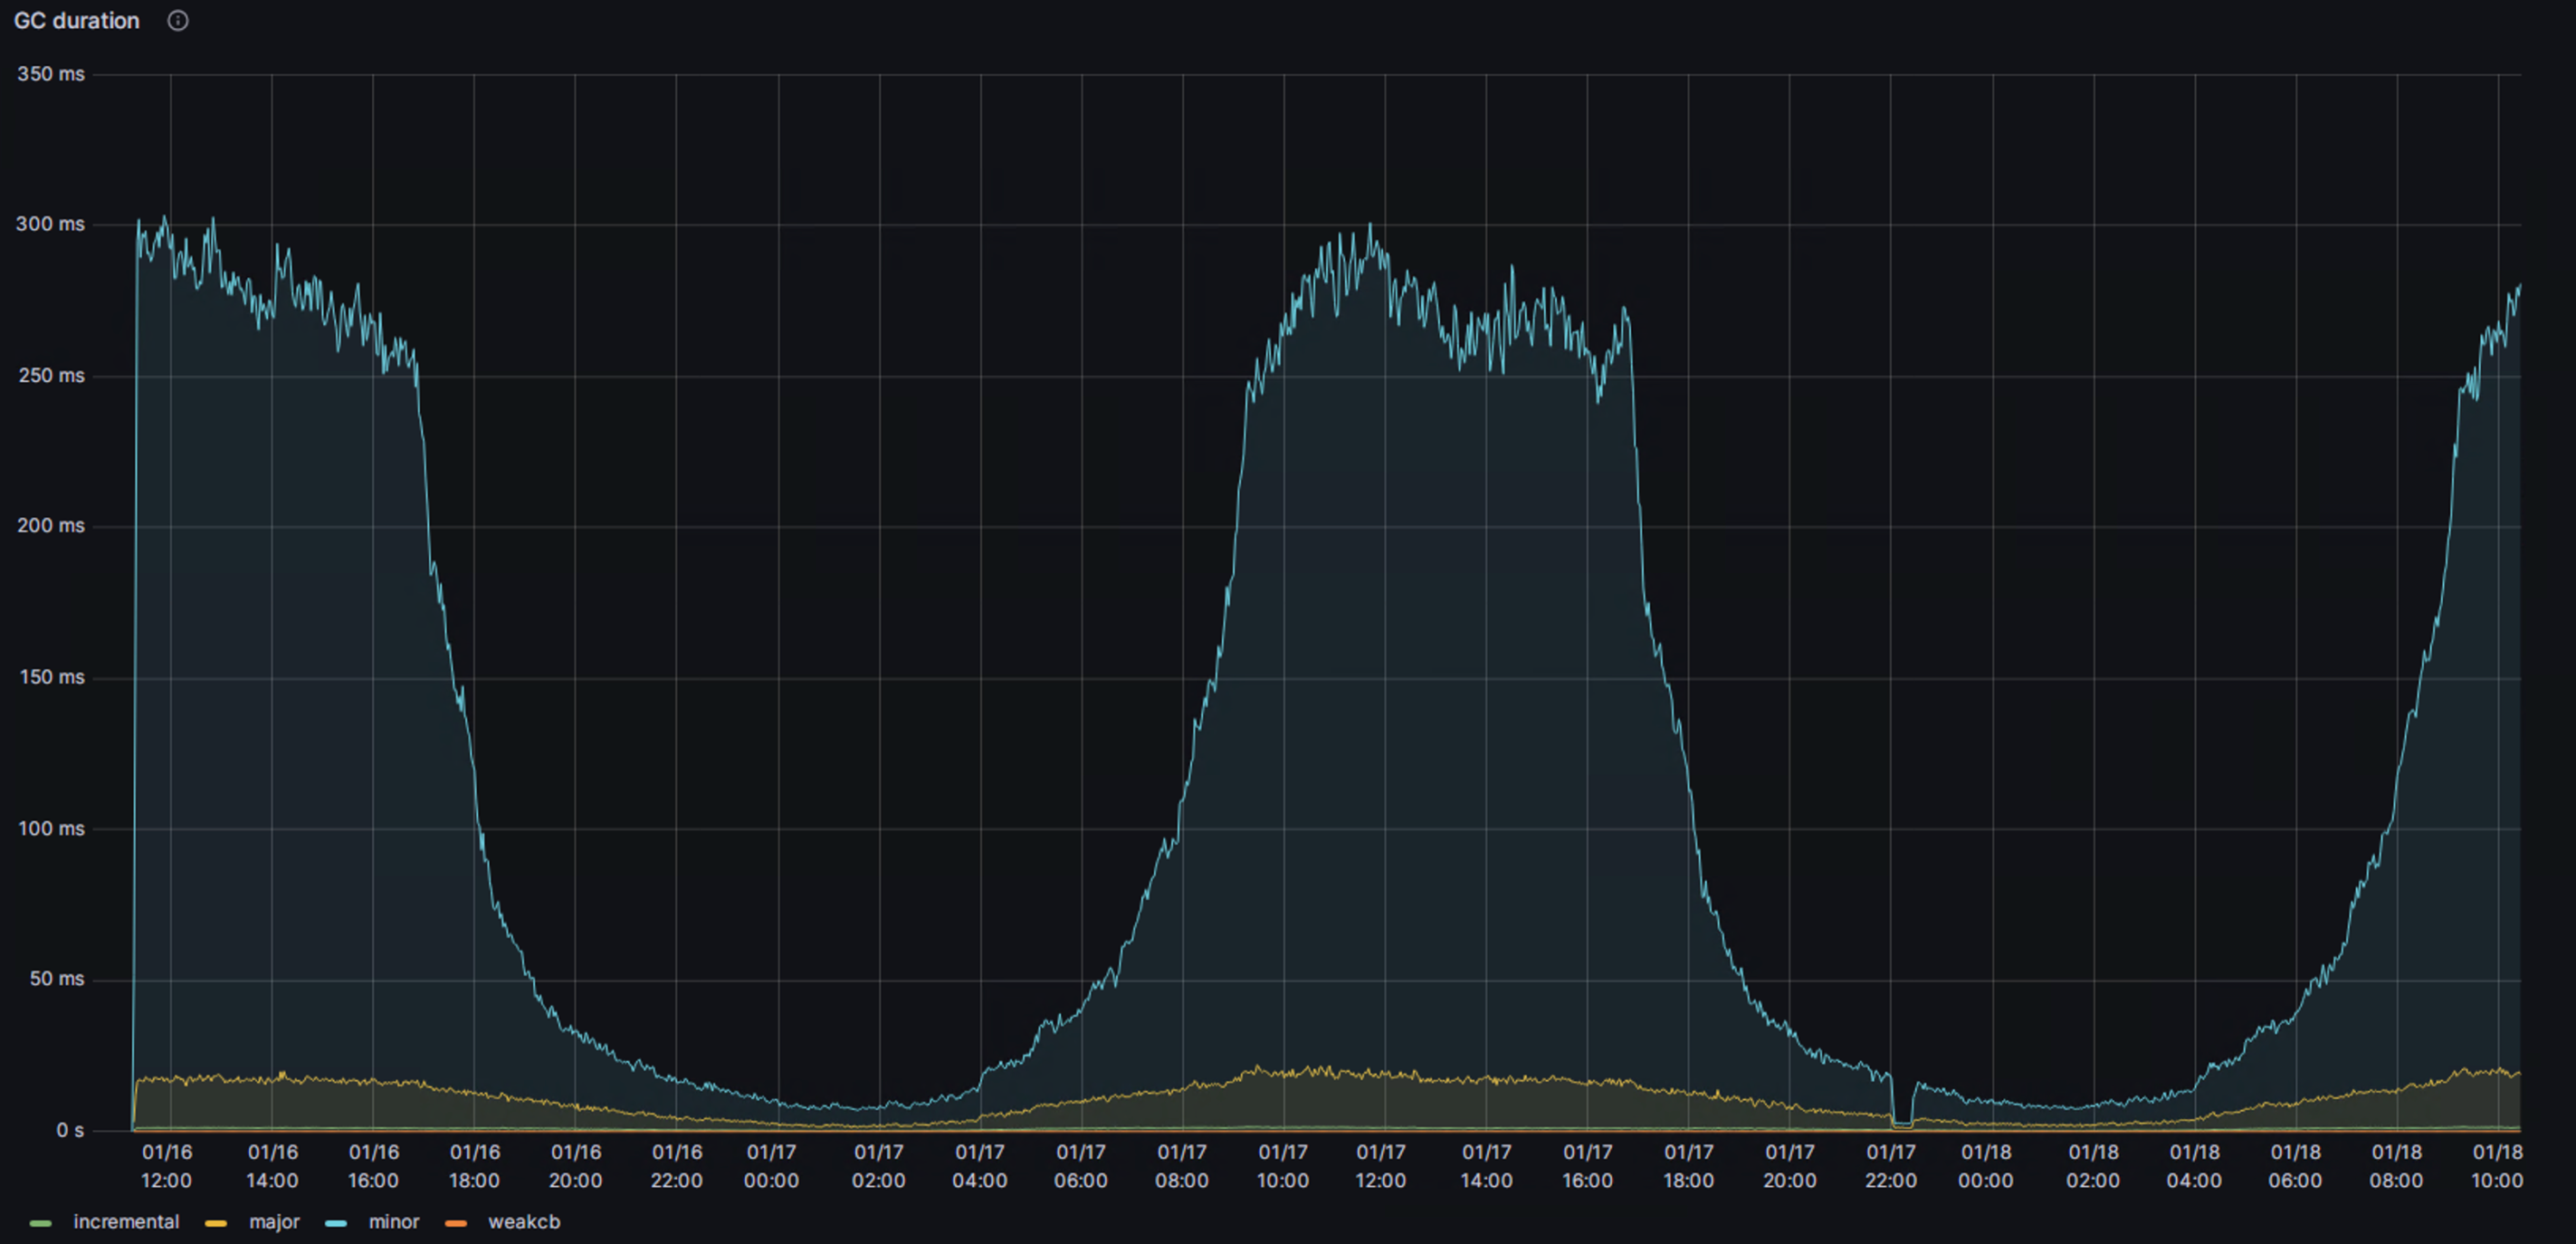Click the 01/16 12:00 time axis label

pyautogui.click(x=166, y=1166)
